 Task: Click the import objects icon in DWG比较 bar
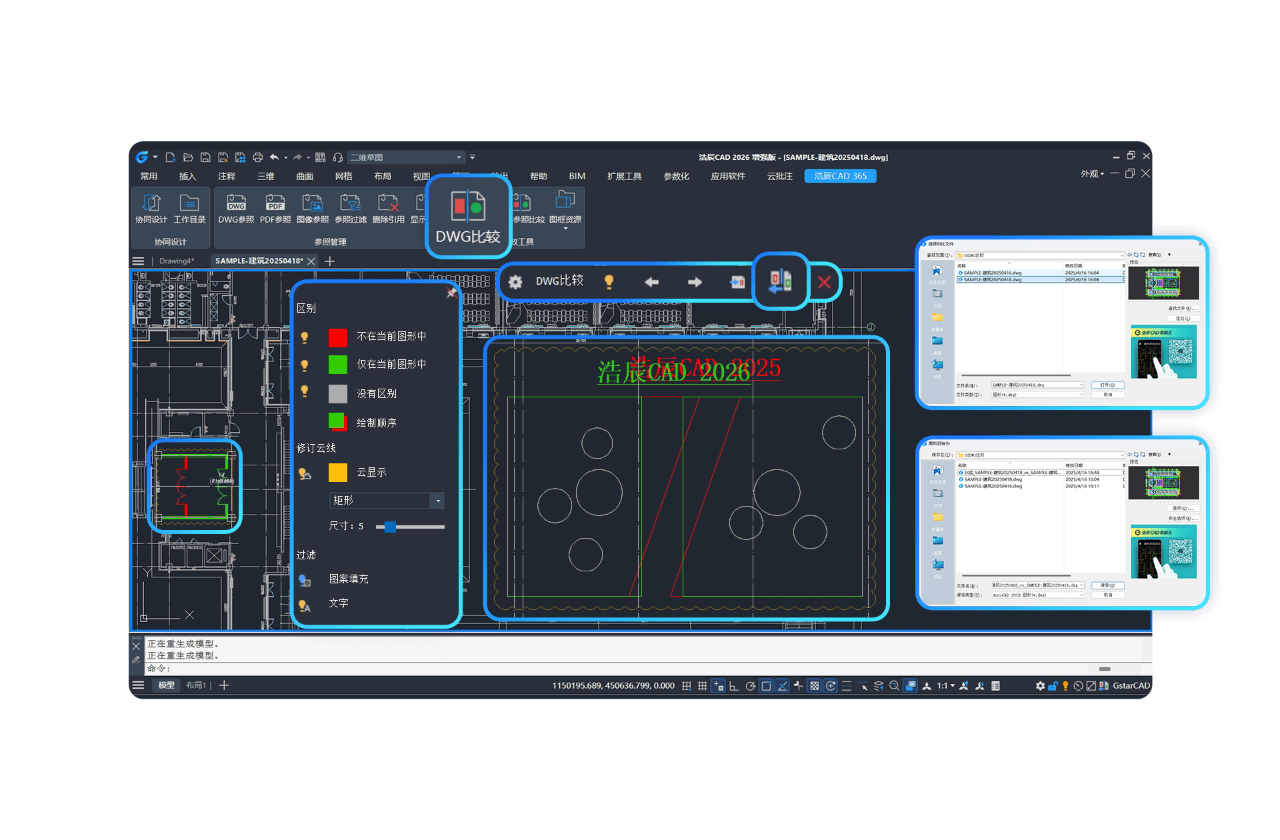tap(737, 282)
